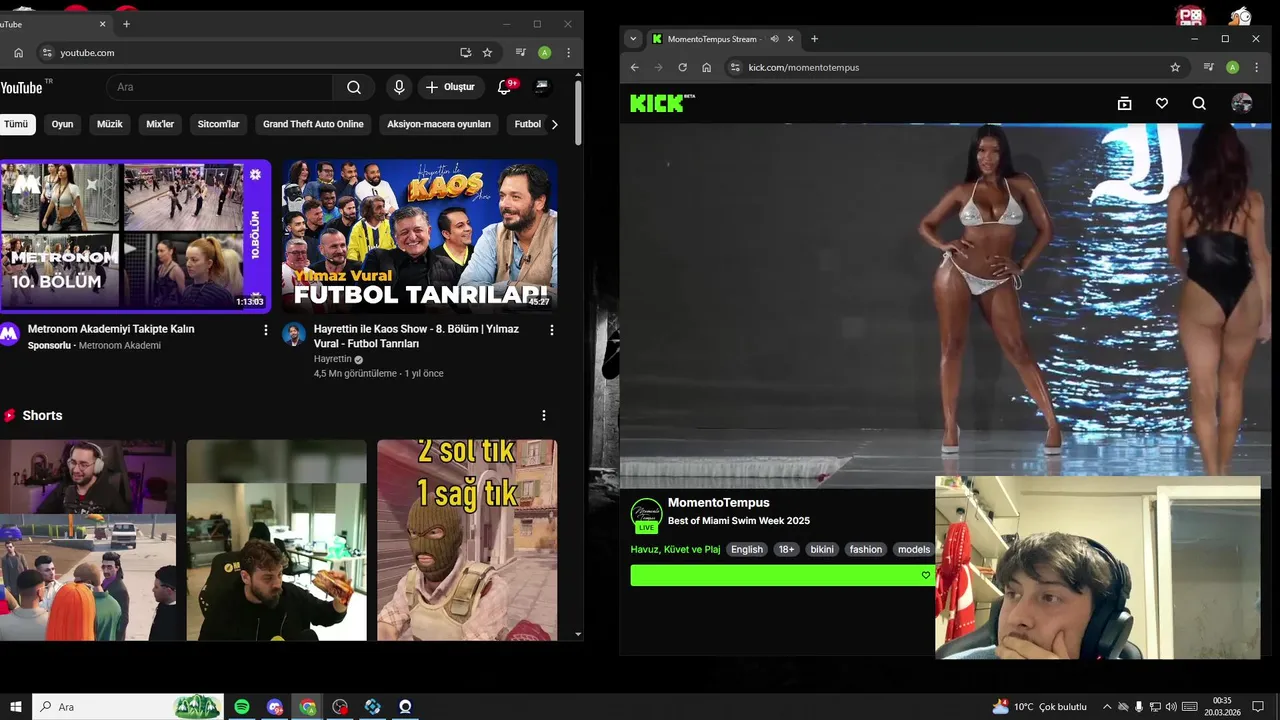Open Kick browse/clips icon in header
The height and width of the screenshot is (720, 1280).
1124,103
